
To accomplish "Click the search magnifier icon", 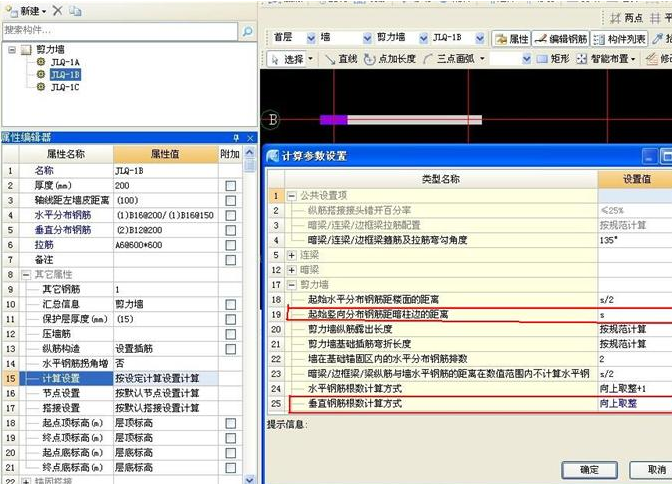I will 246,32.
